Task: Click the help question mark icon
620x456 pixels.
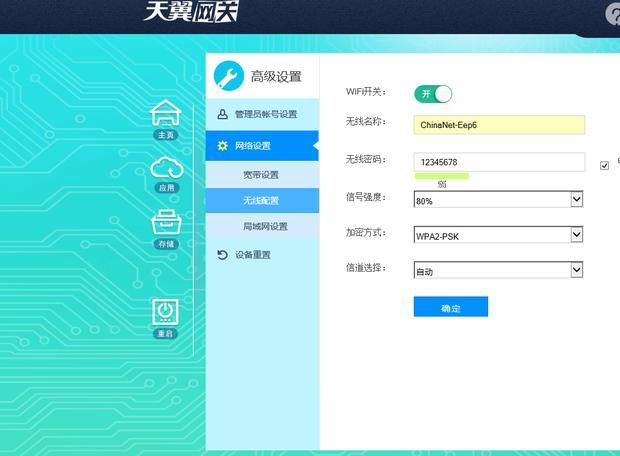Action: 613,15
